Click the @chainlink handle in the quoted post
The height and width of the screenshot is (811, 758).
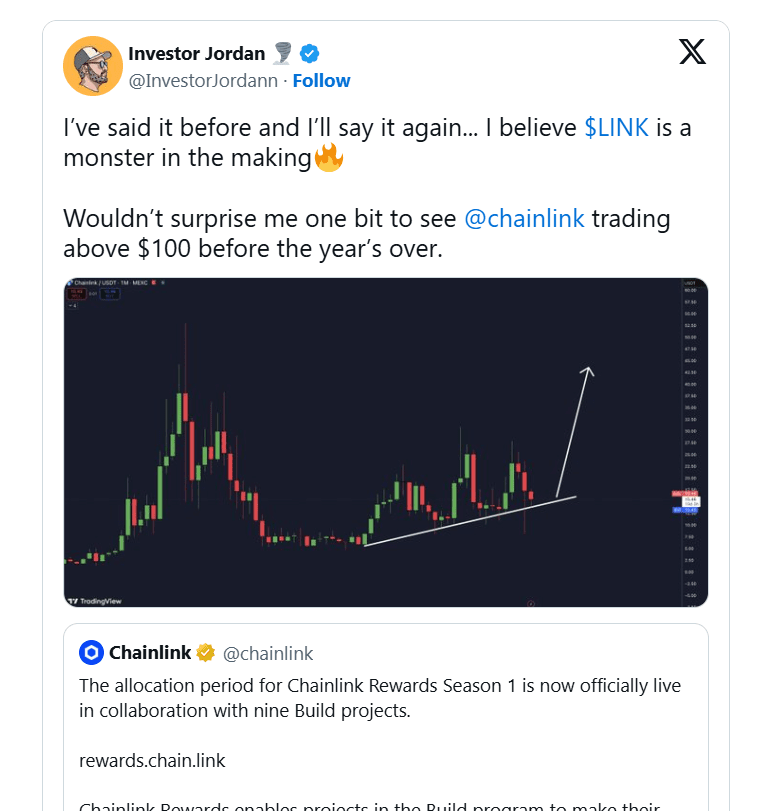click(x=267, y=653)
